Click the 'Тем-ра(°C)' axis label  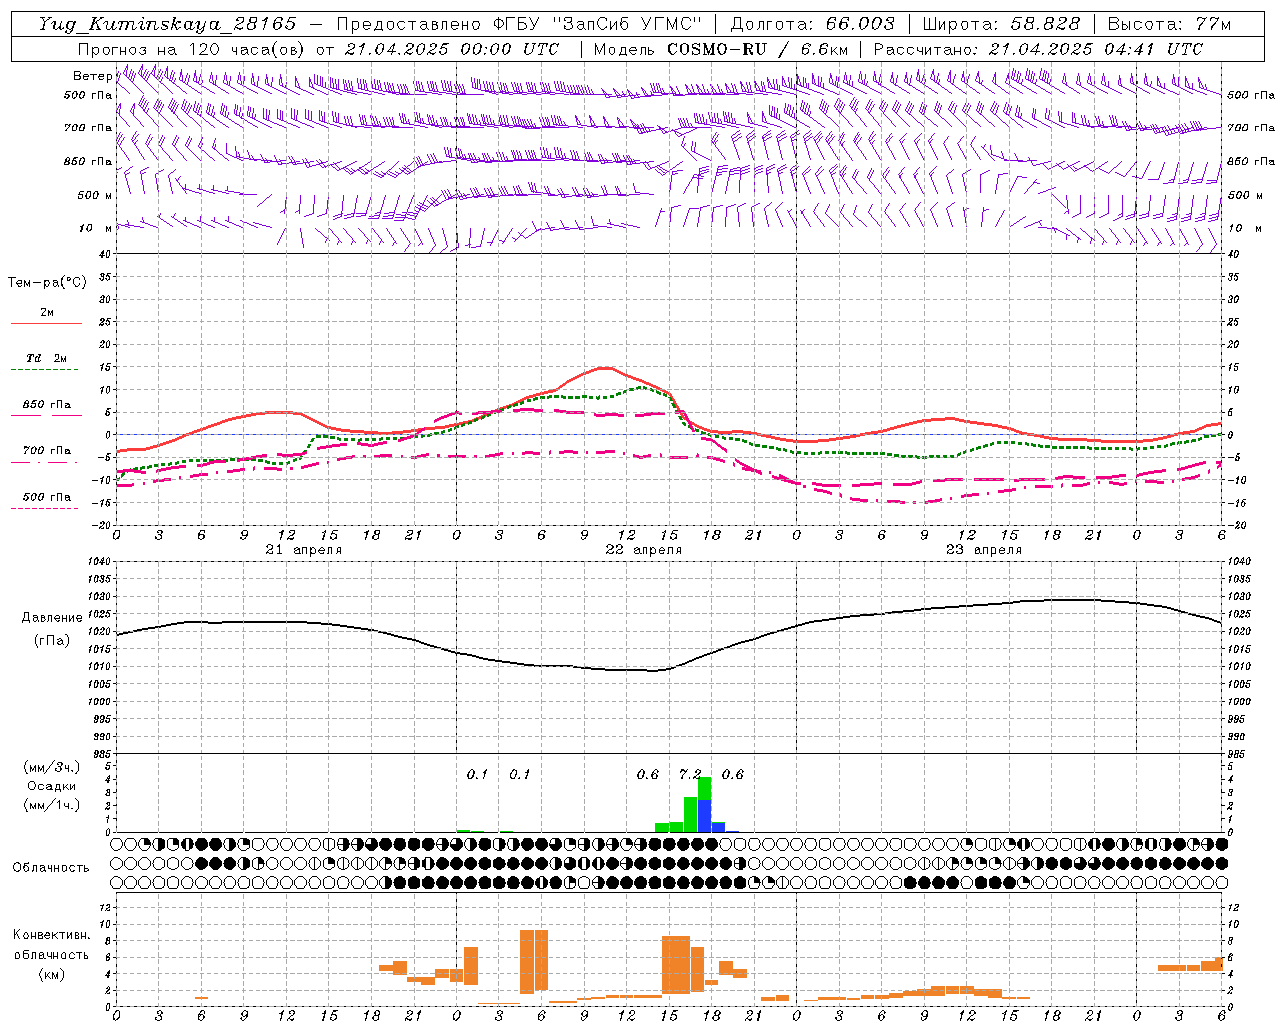click(47, 283)
